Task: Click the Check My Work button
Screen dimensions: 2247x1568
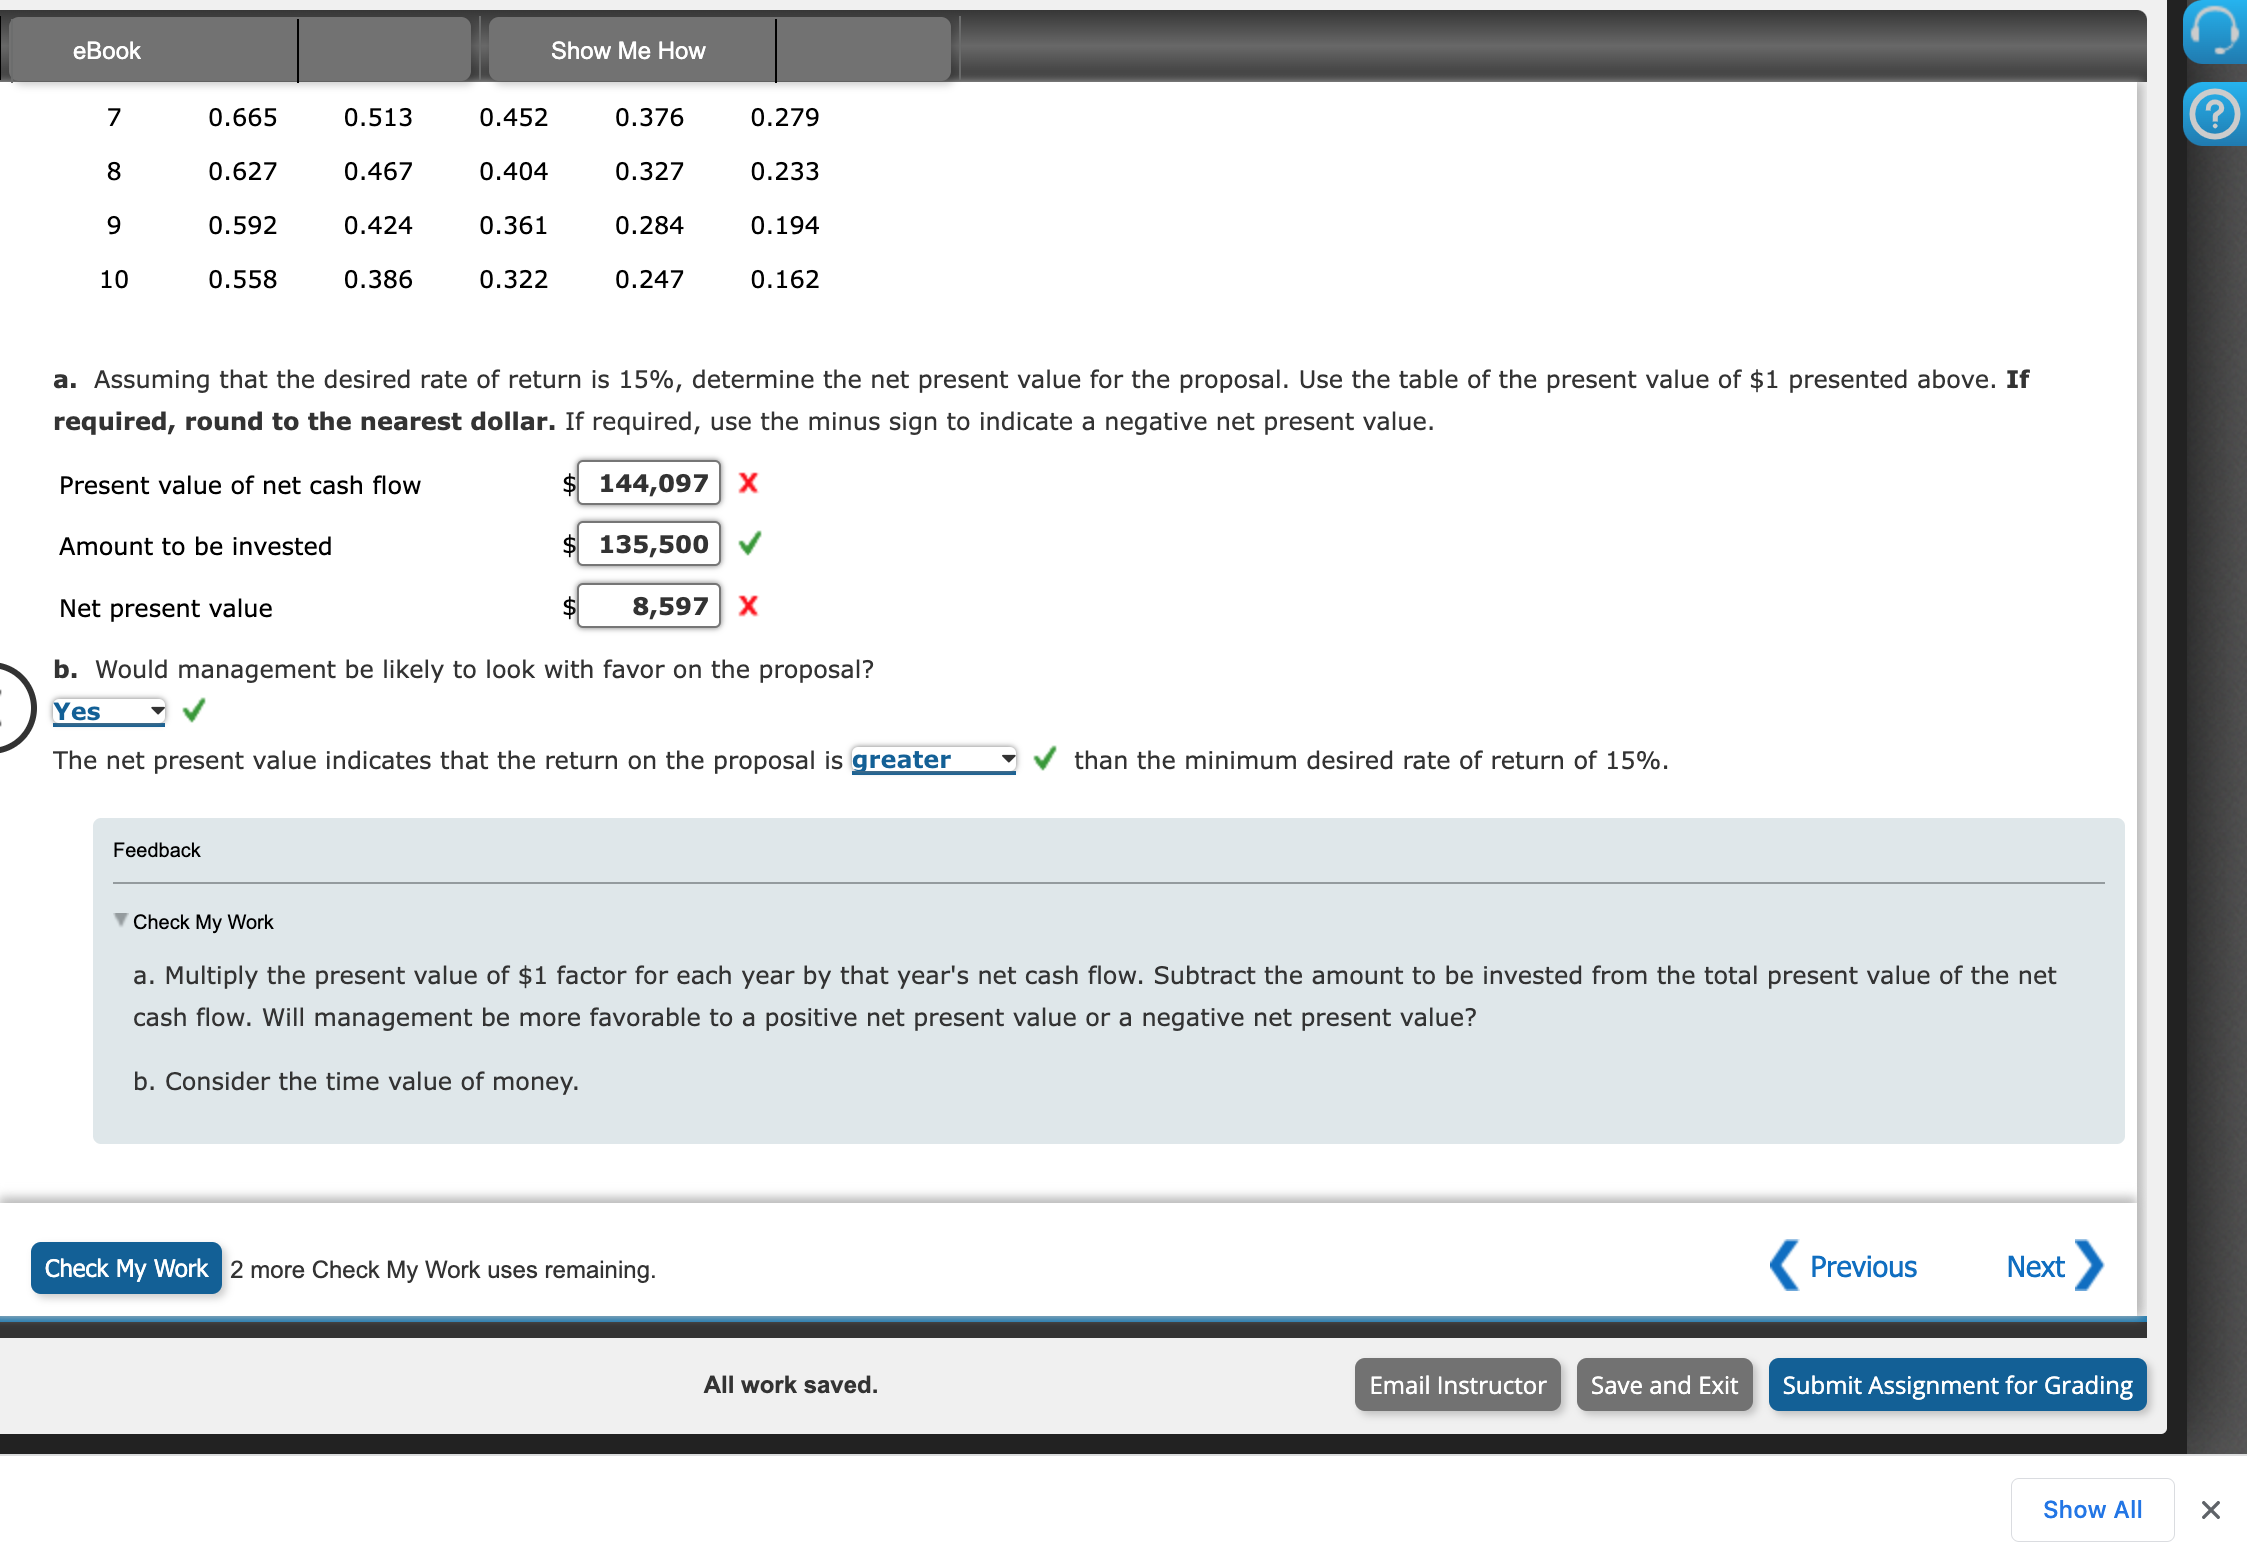Action: pyautogui.click(x=125, y=1268)
